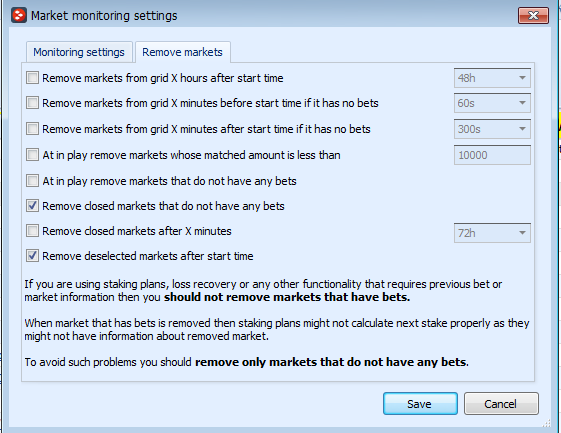Image resolution: width=561 pixels, height=433 pixels.
Task: Tick remove markets before start time with no bets
Action: pyautogui.click(x=33, y=103)
